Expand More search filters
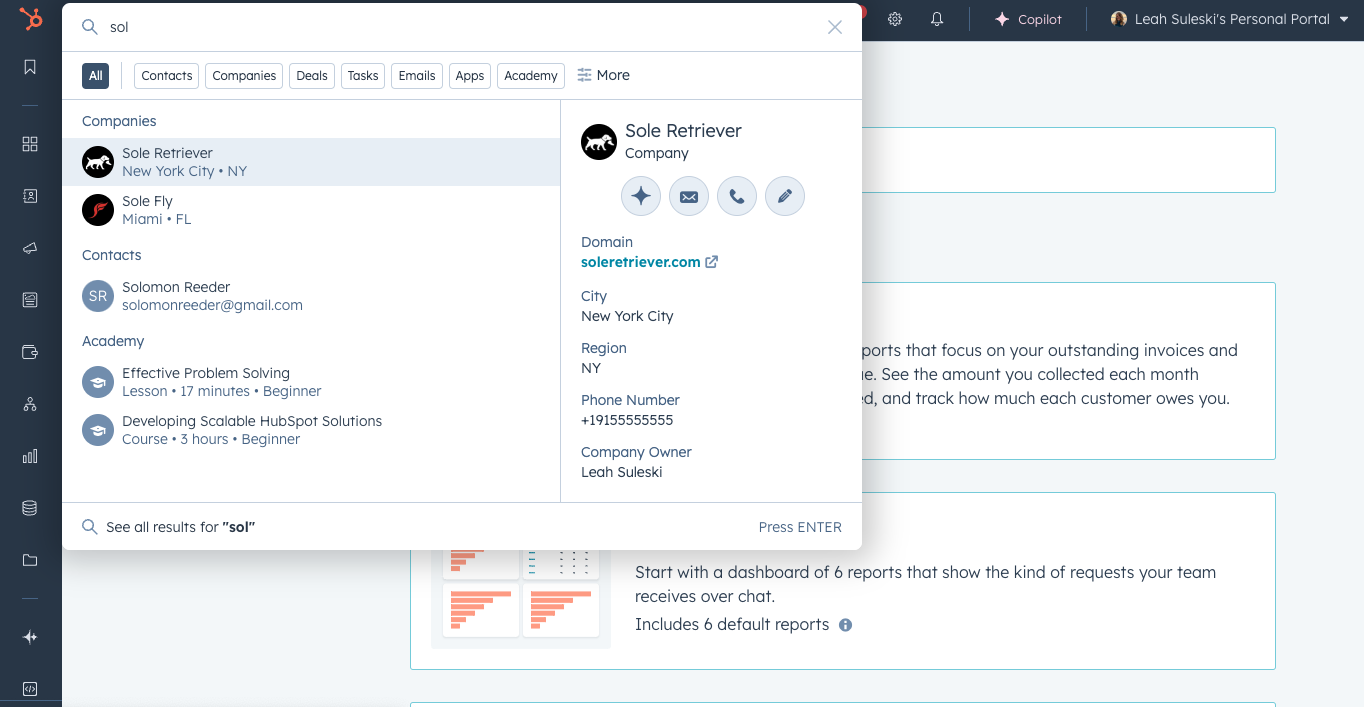1364x707 pixels. click(x=604, y=75)
